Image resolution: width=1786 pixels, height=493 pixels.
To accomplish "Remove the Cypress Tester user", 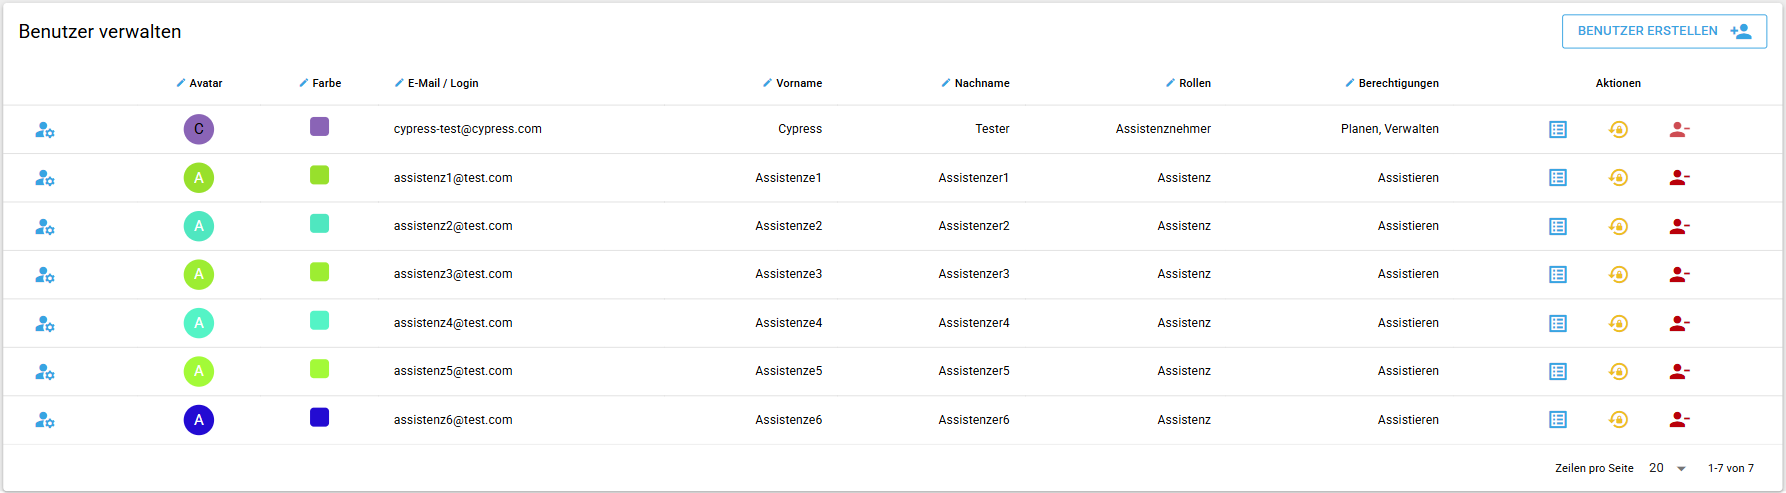I will [x=1679, y=130].
